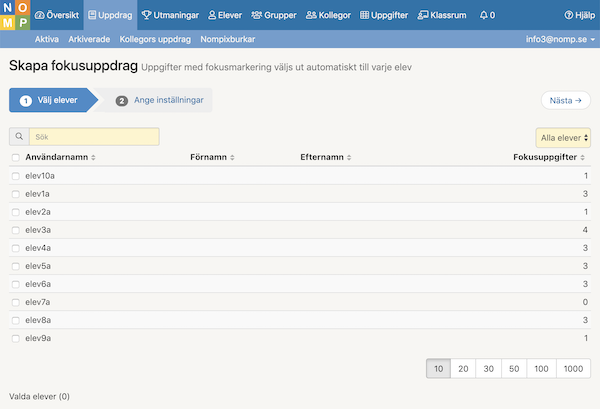Check the box for elev10a
600x409 pixels.
click(x=16, y=176)
